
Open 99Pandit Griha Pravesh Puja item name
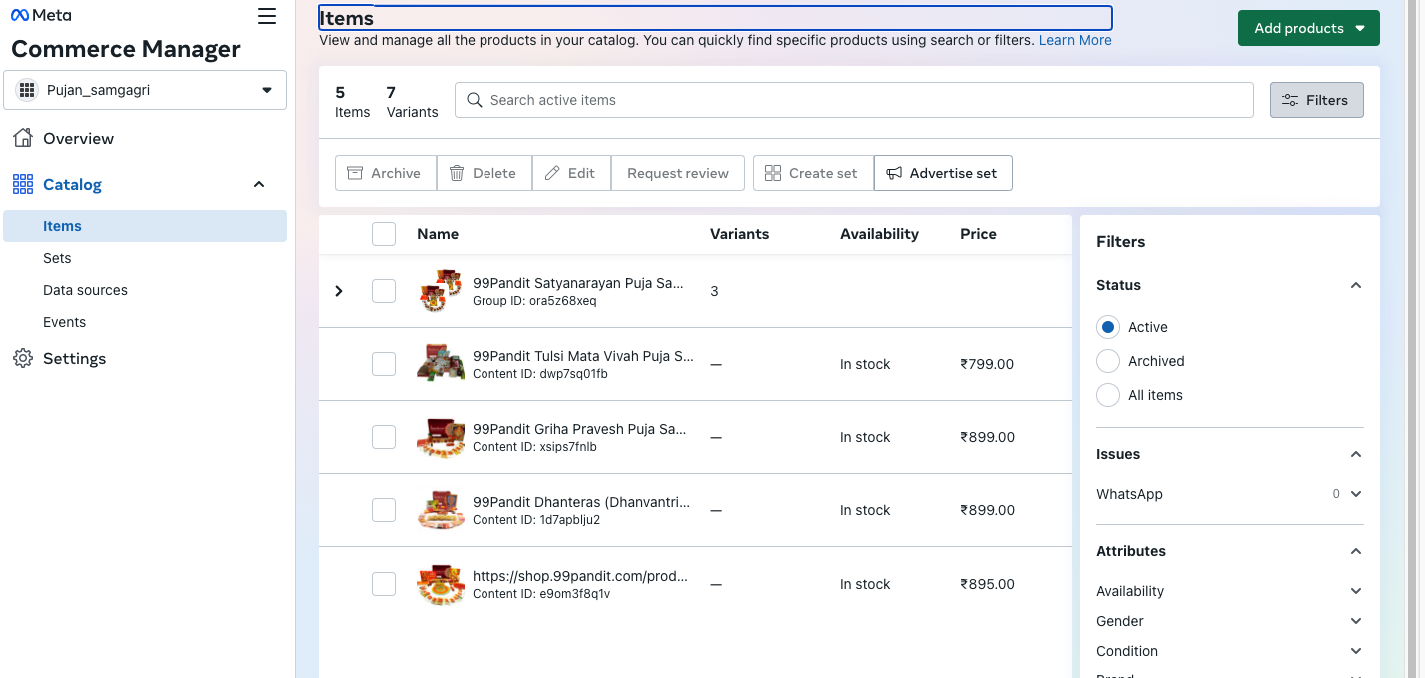(580, 429)
